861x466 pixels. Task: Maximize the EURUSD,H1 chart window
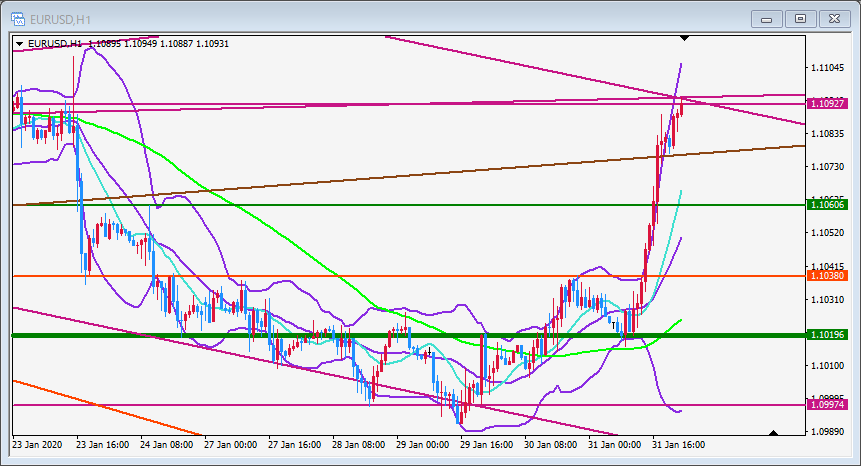801,19
